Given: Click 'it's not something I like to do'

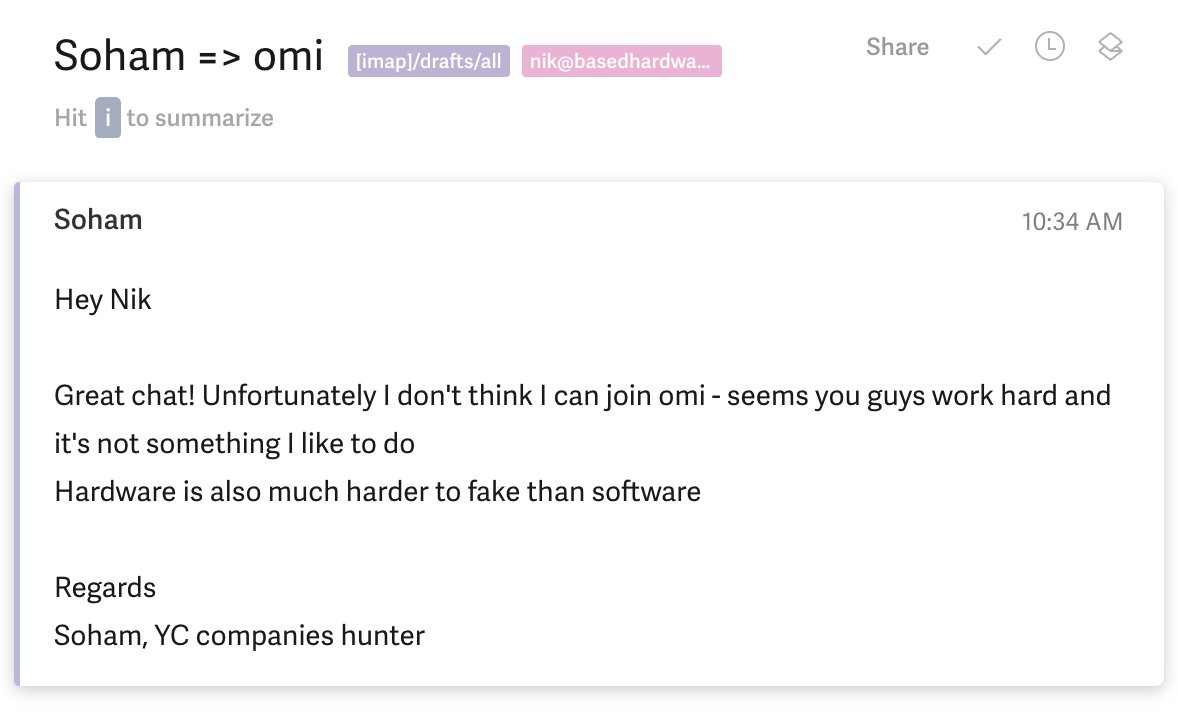Looking at the screenshot, I should (234, 444).
